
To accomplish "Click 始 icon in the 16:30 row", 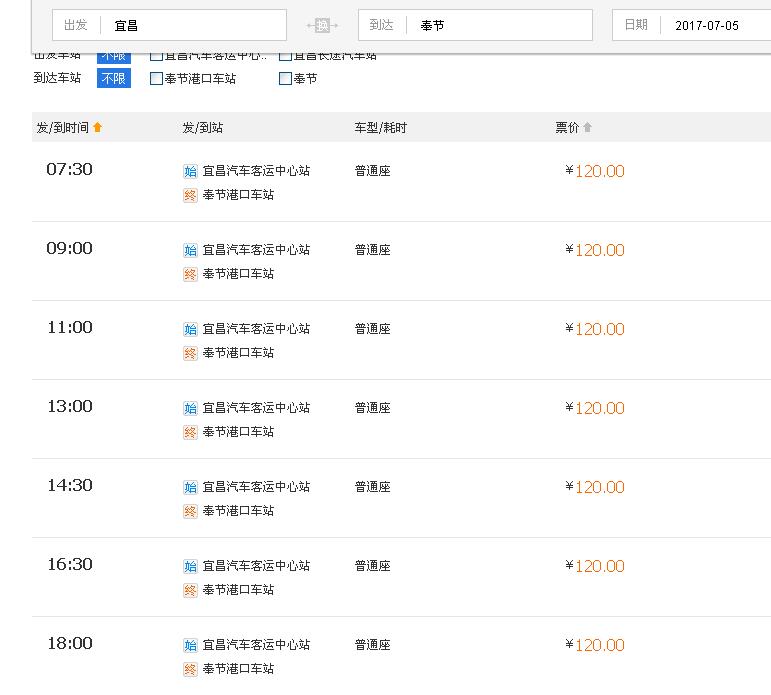I will point(190,566).
